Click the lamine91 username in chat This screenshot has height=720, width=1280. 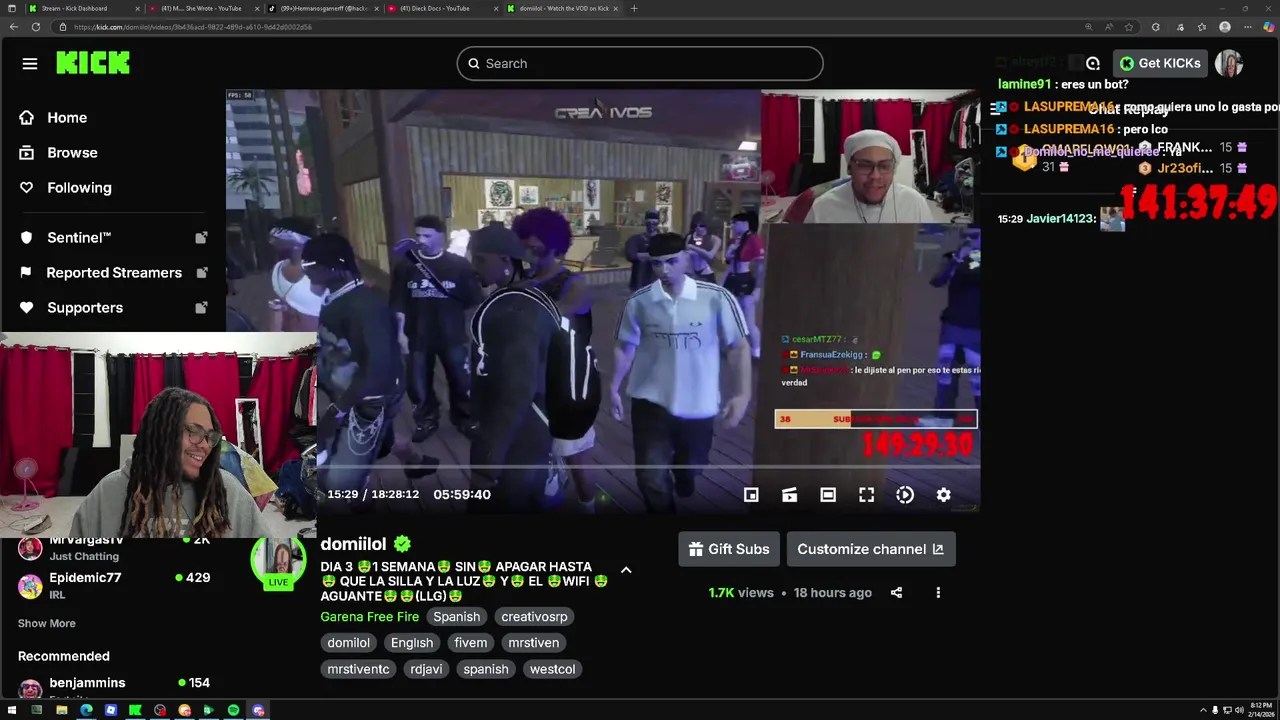1025,85
